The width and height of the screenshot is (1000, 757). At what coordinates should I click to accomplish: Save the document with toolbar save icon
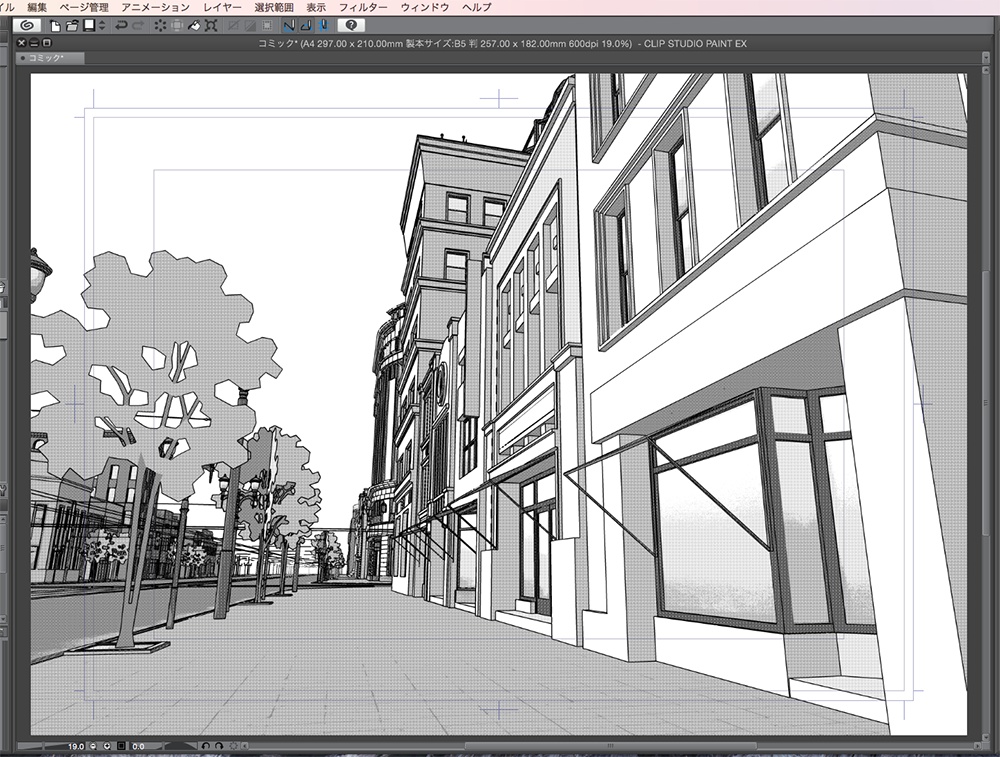[x=89, y=26]
